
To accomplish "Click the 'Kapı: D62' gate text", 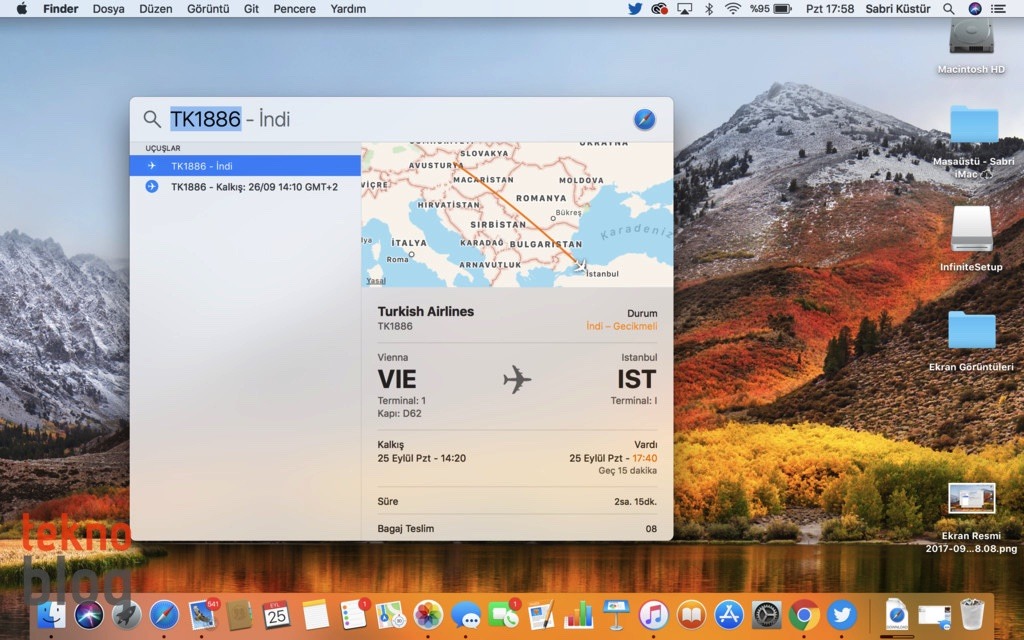I will [400, 413].
